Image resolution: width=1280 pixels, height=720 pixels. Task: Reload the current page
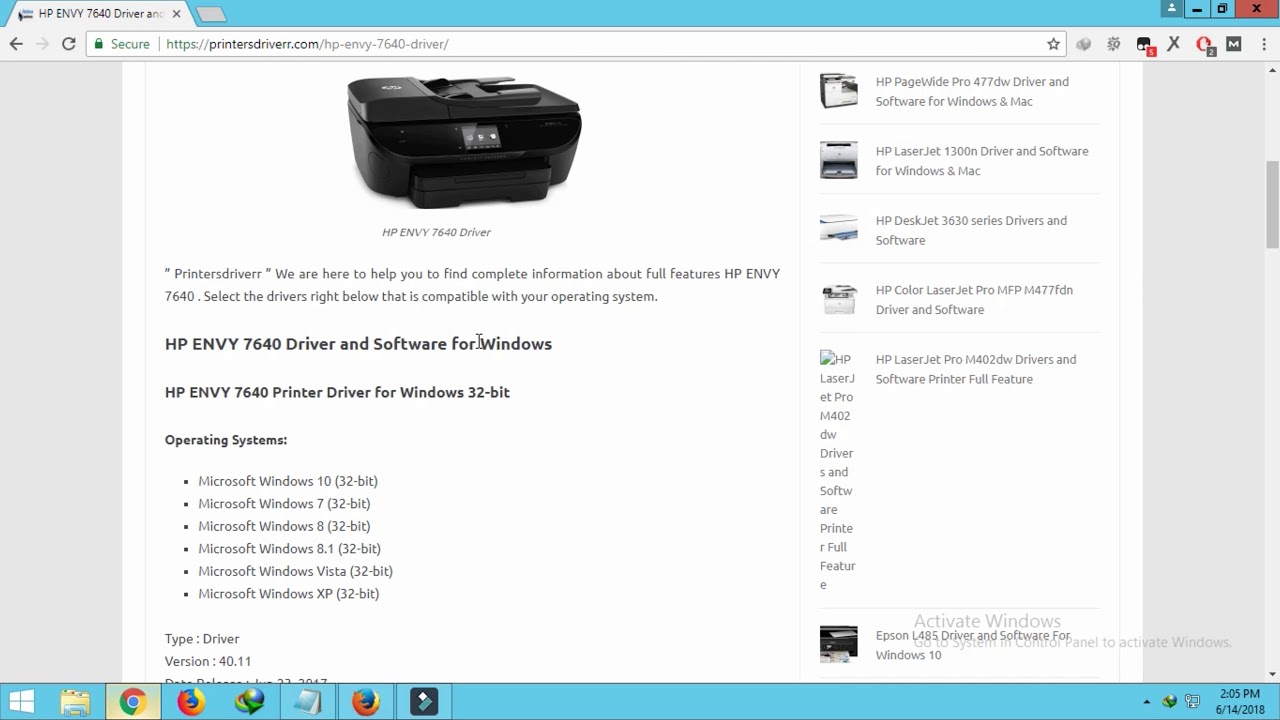pos(68,44)
